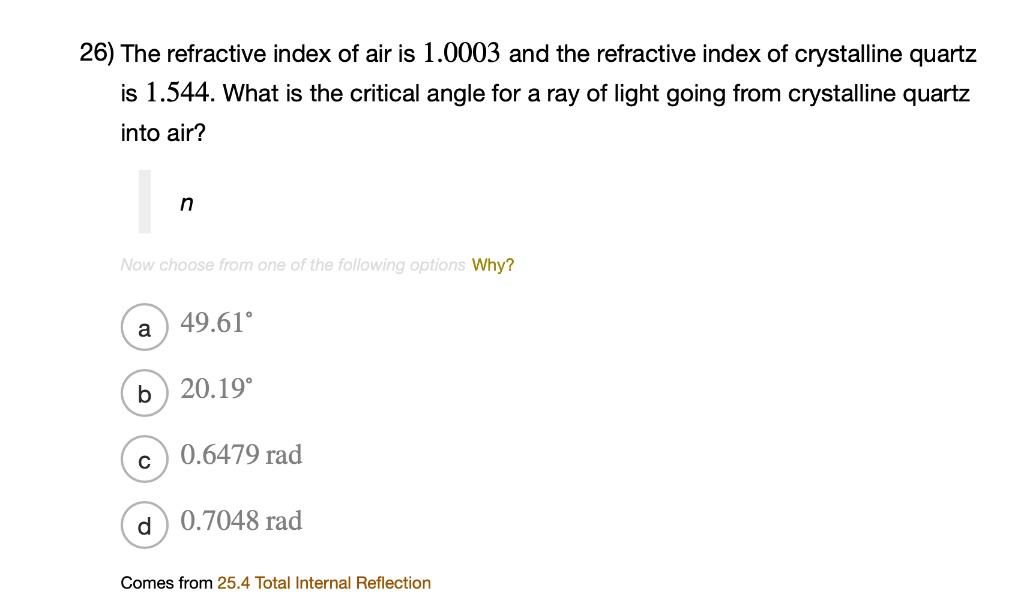Click the italic n variable label

tap(185, 203)
